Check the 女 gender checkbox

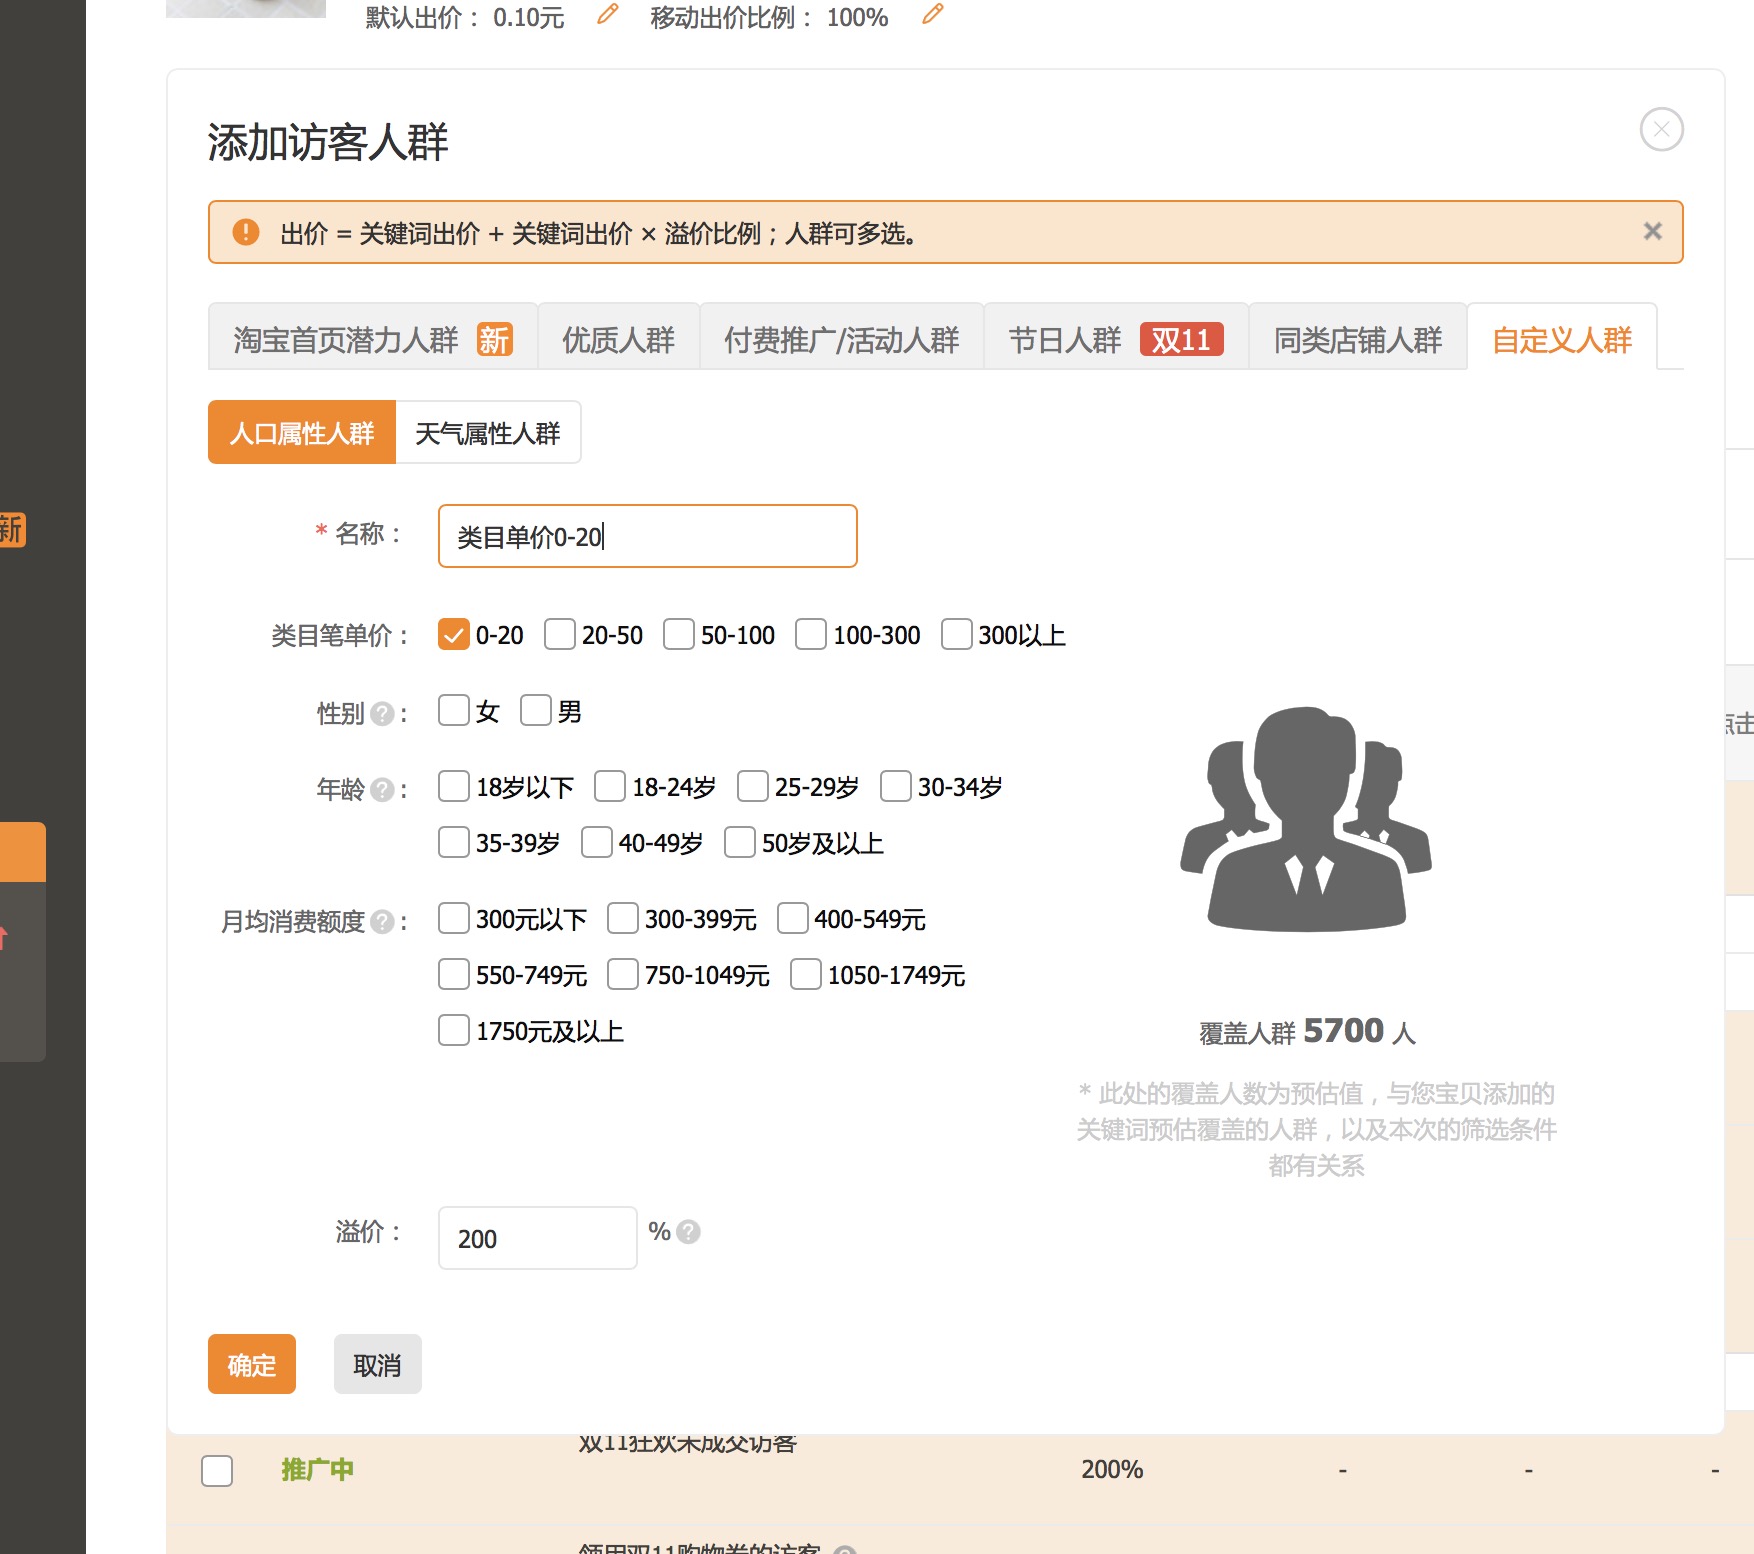pyautogui.click(x=453, y=710)
